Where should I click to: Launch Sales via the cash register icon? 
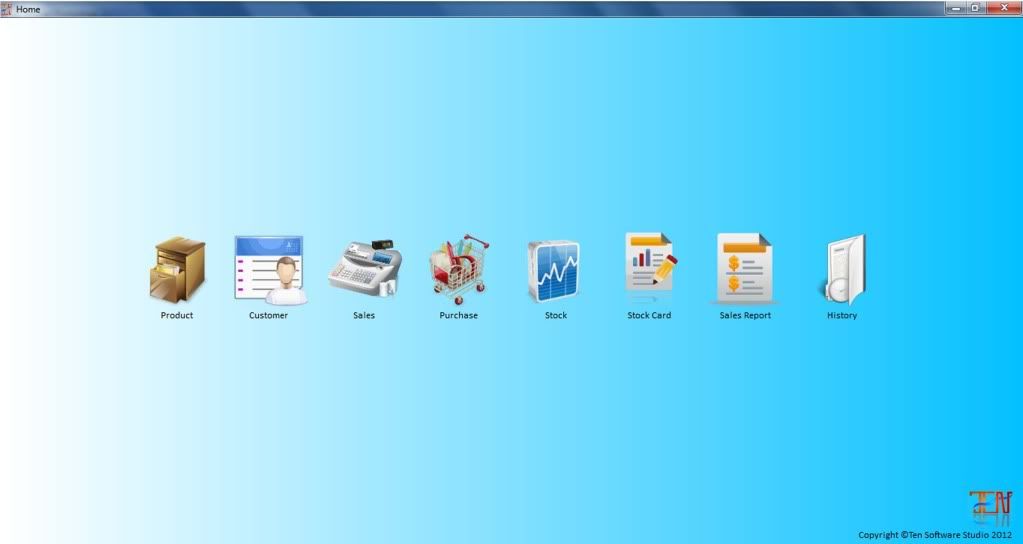tap(364, 268)
